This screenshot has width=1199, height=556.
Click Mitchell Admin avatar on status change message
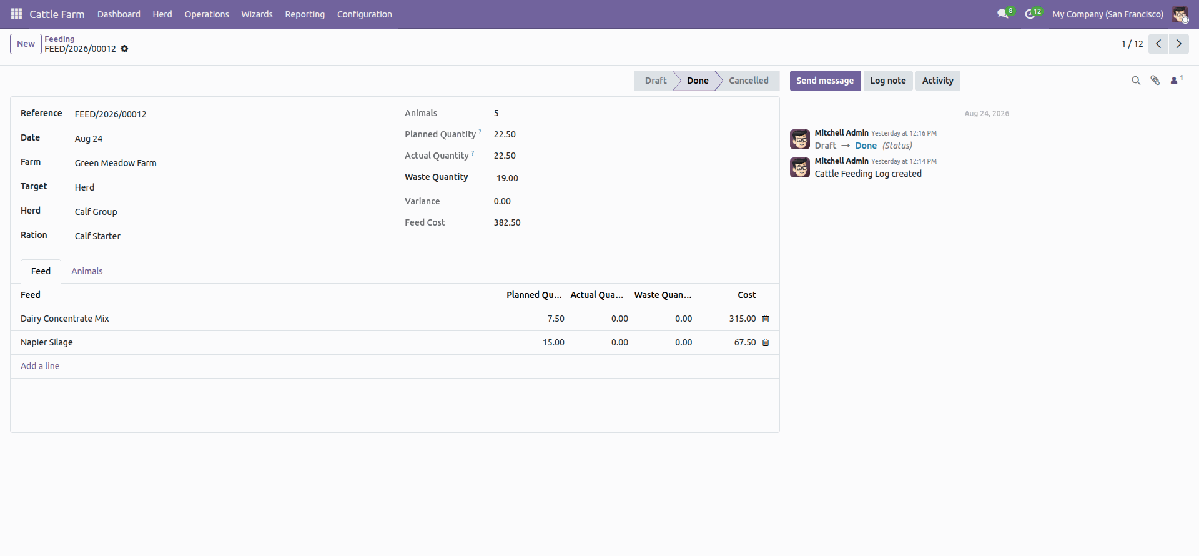pos(800,139)
